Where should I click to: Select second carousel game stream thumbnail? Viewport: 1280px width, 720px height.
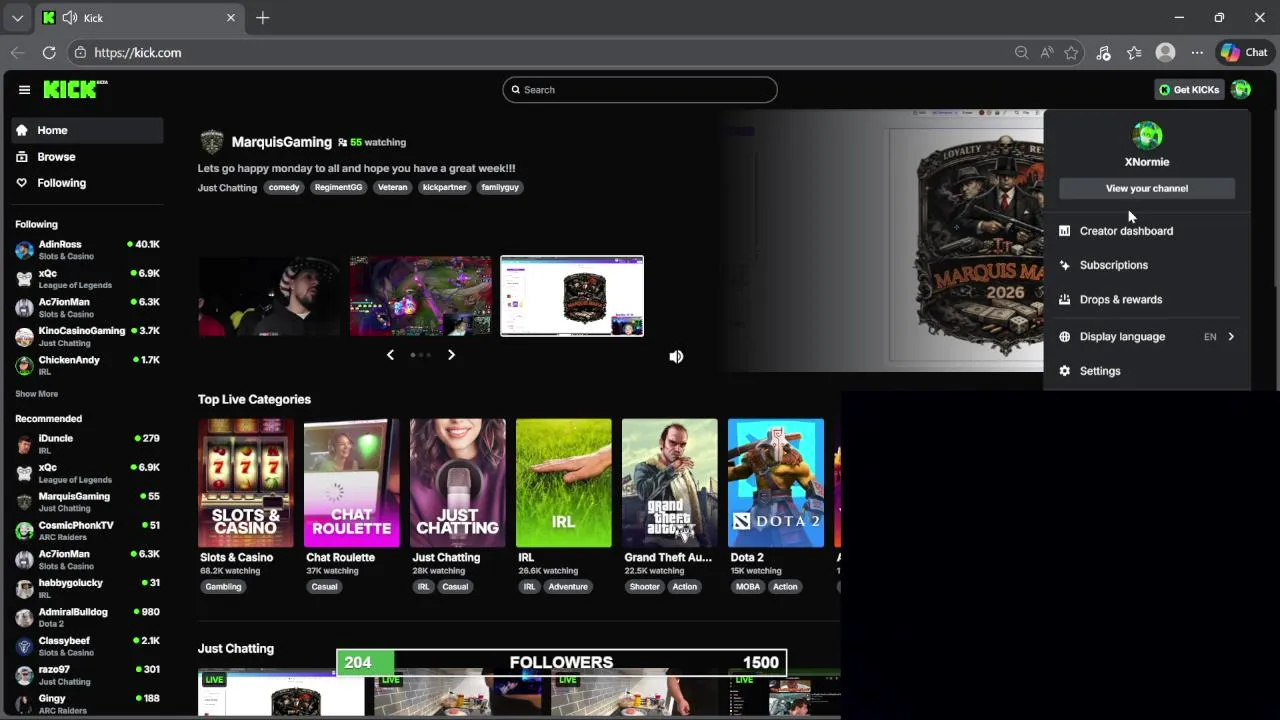pos(421,296)
